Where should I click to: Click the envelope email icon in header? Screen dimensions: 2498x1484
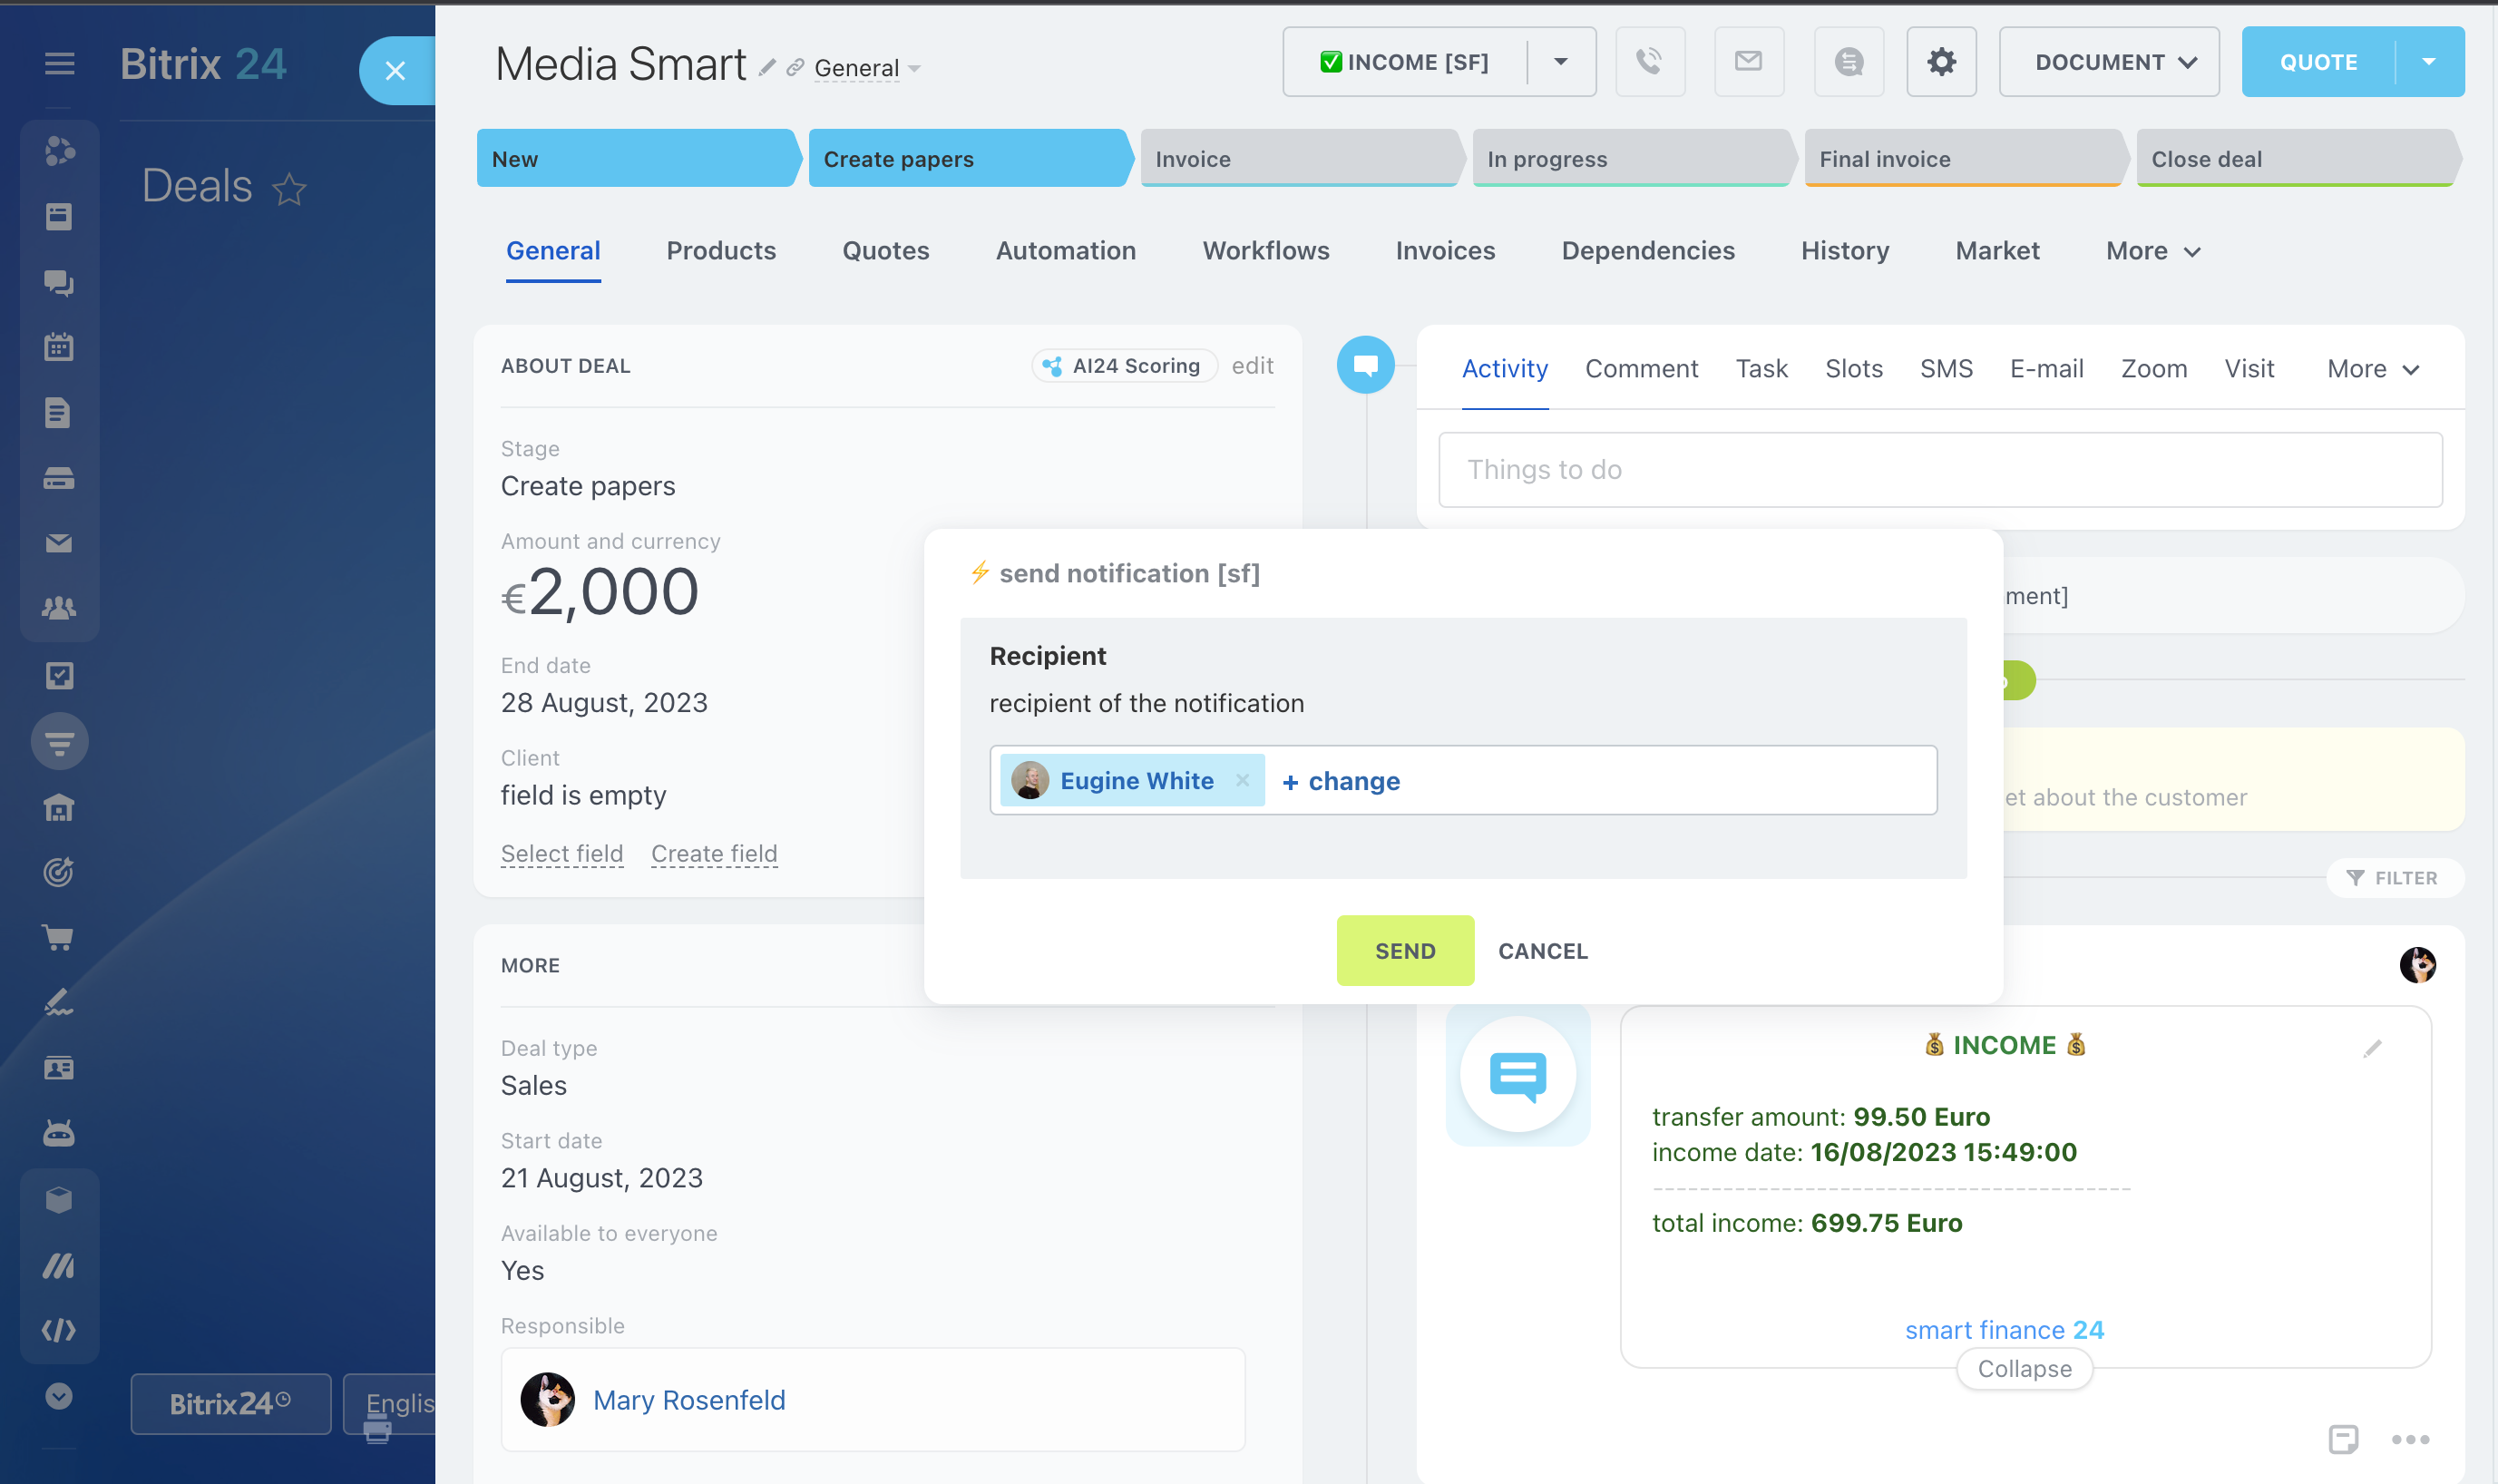click(x=1748, y=62)
